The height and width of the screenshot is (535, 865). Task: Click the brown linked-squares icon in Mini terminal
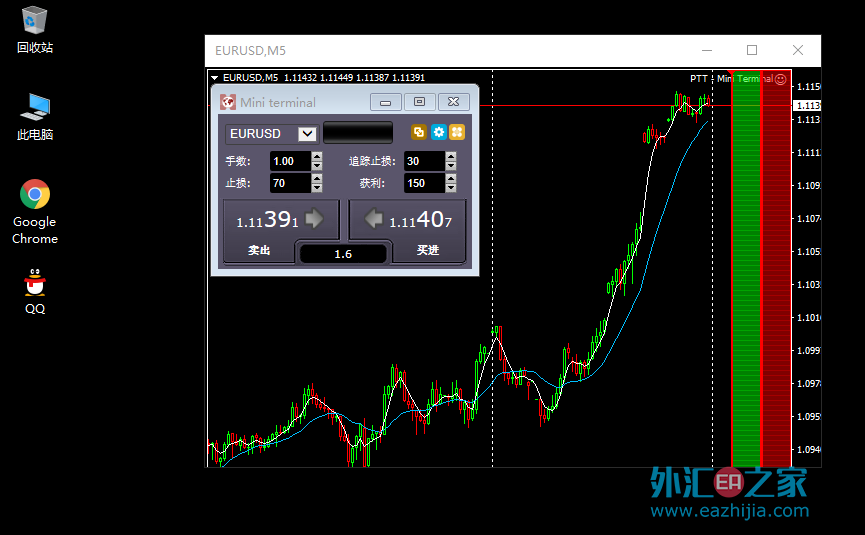(x=419, y=132)
